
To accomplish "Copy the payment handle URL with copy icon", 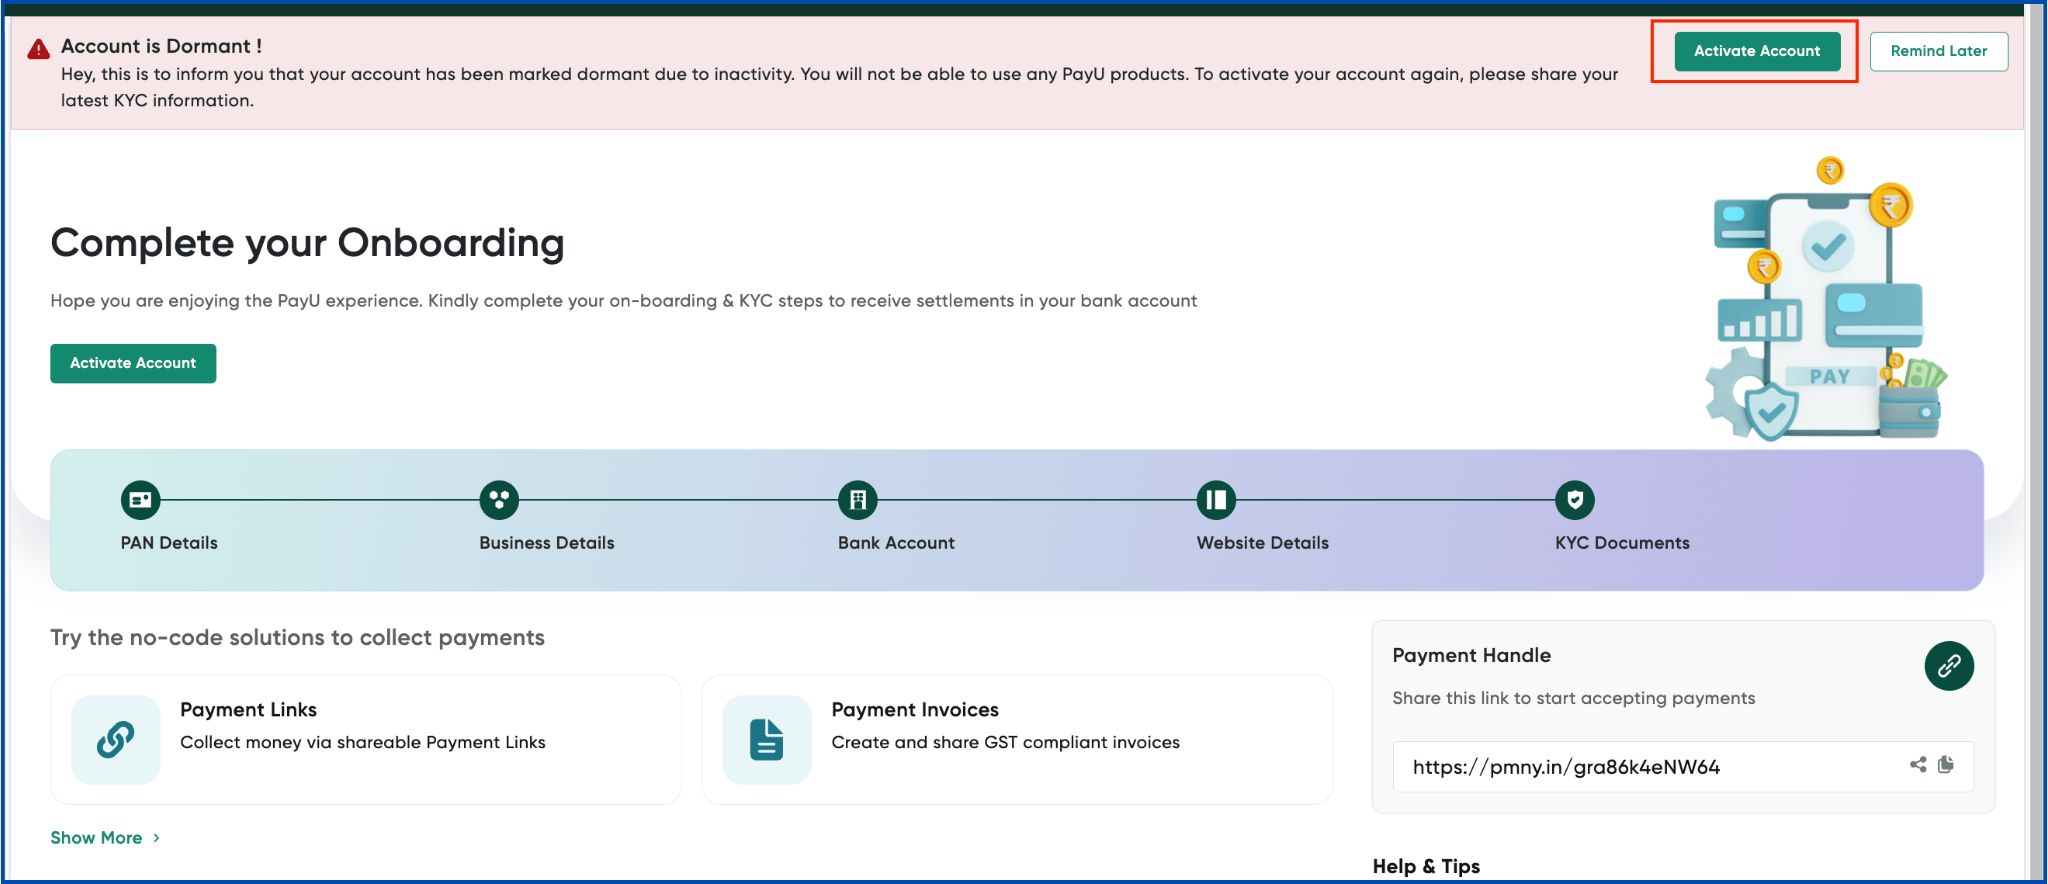I will [1945, 765].
